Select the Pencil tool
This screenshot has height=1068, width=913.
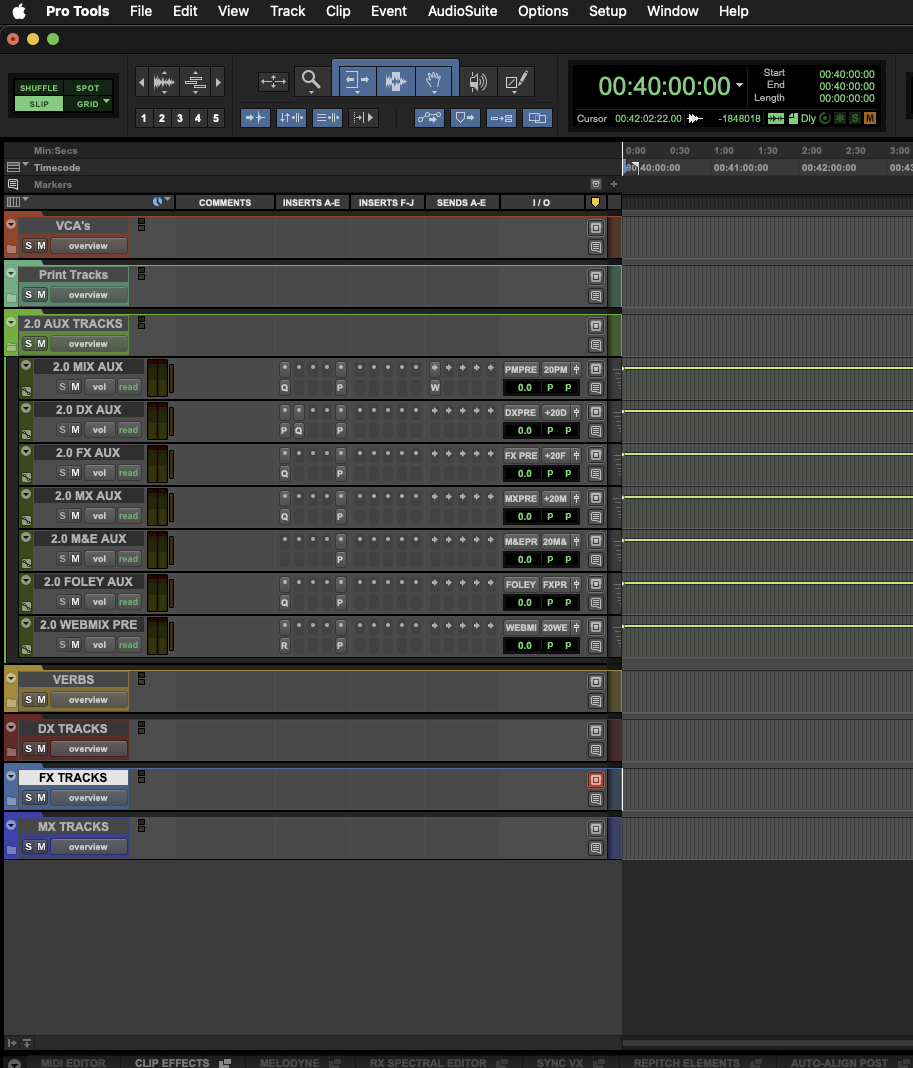point(516,80)
